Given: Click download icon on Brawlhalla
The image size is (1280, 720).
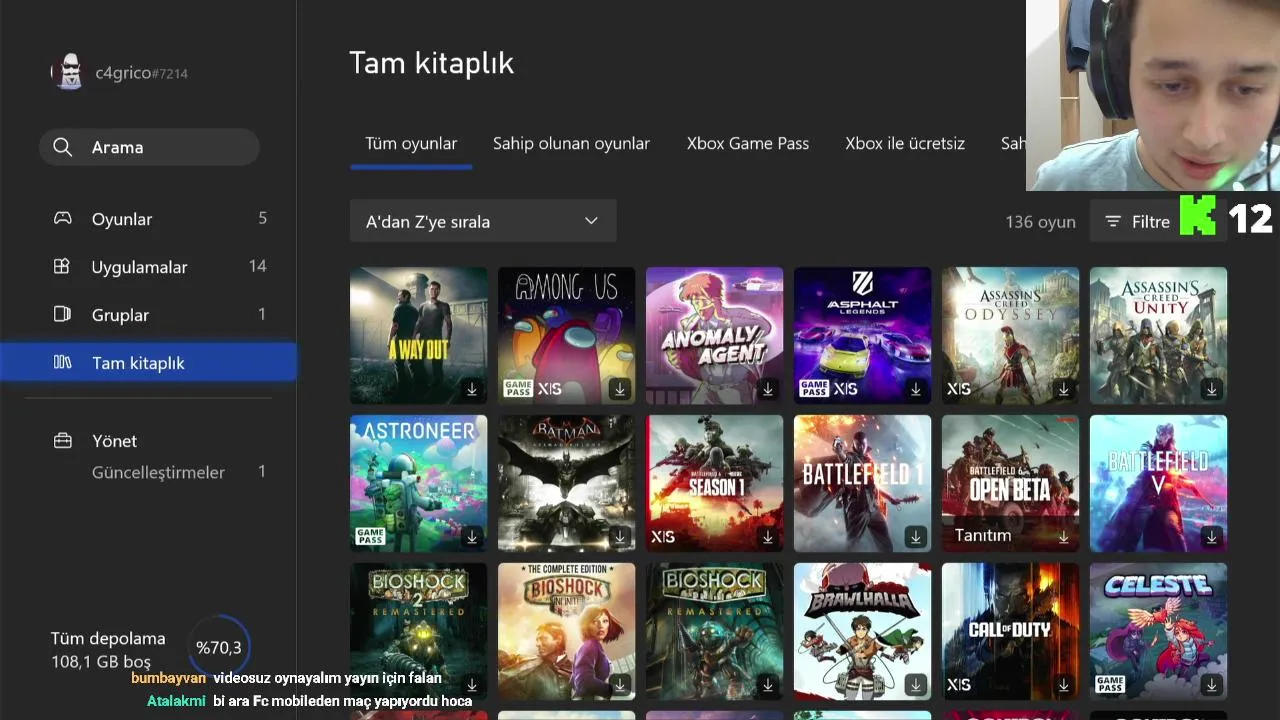Looking at the screenshot, I should [916, 685].
